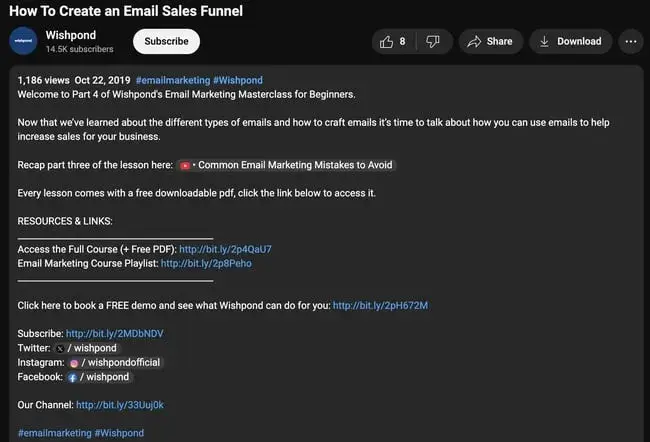Viewport: 650px width, 442px height.
Task: Open the Our Channel bit.ly link
Action: click(x=119, y=405)
